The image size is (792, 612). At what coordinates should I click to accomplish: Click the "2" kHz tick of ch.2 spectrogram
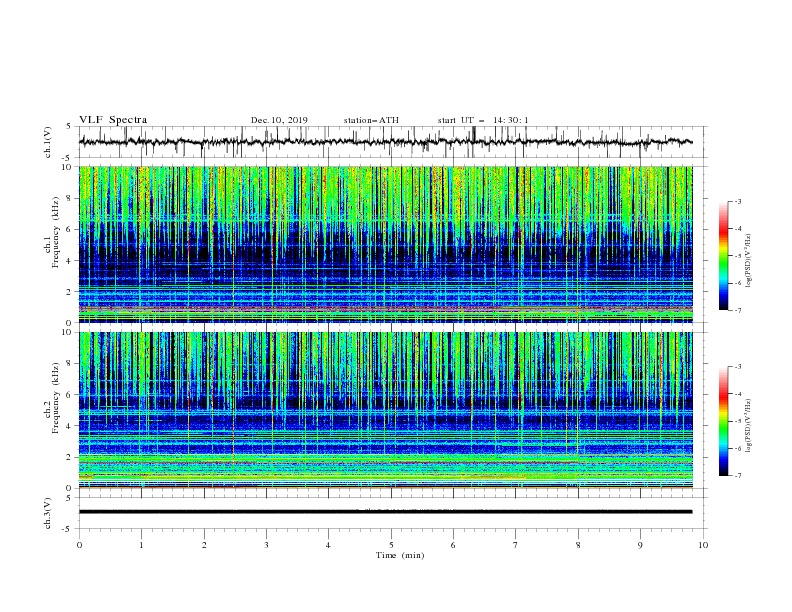pyautogui.click(x=70, y=457)
